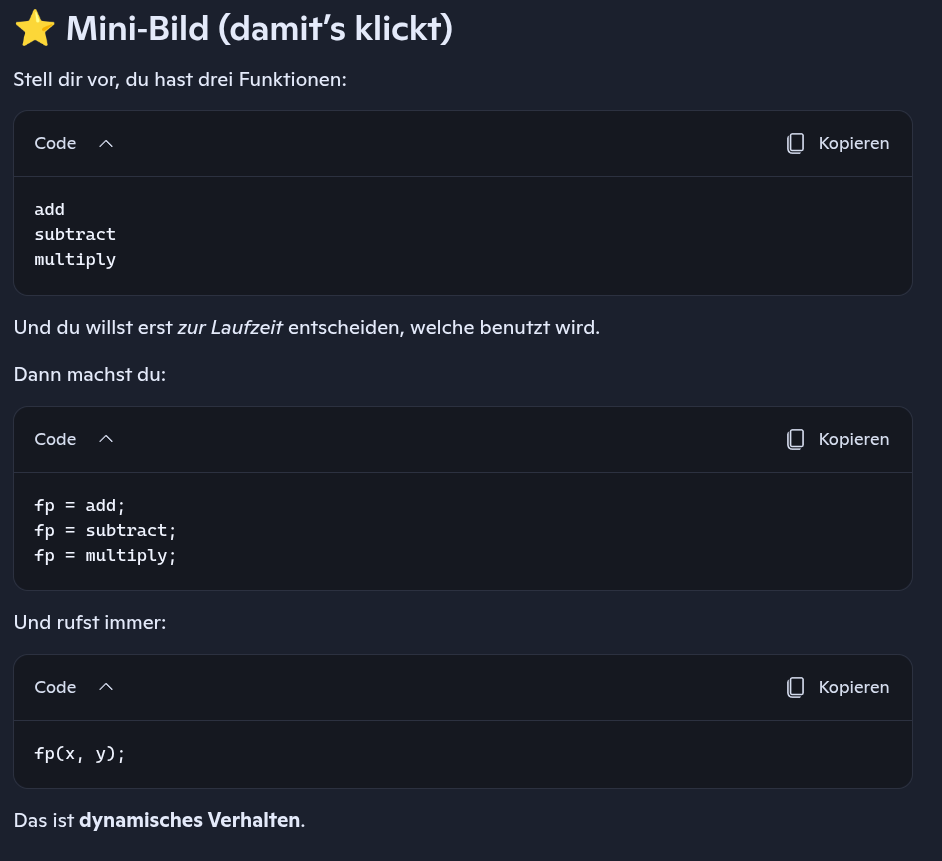The width and height of the screenshot is (942, 861).
Task: Click the bold 'dynamisches Verhalten' text
Action: pos(190,820)
